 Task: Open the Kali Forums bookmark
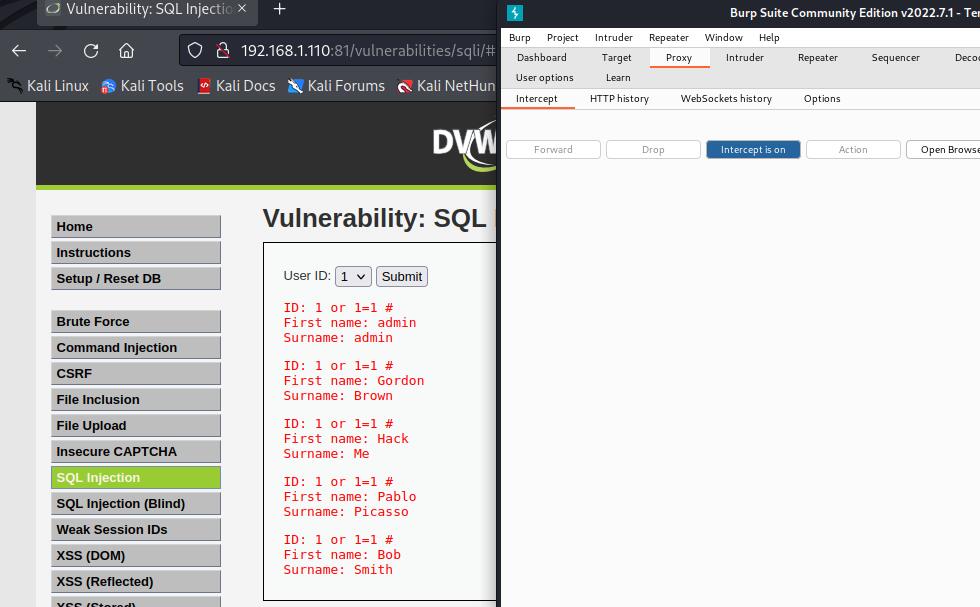pos(336,86)
